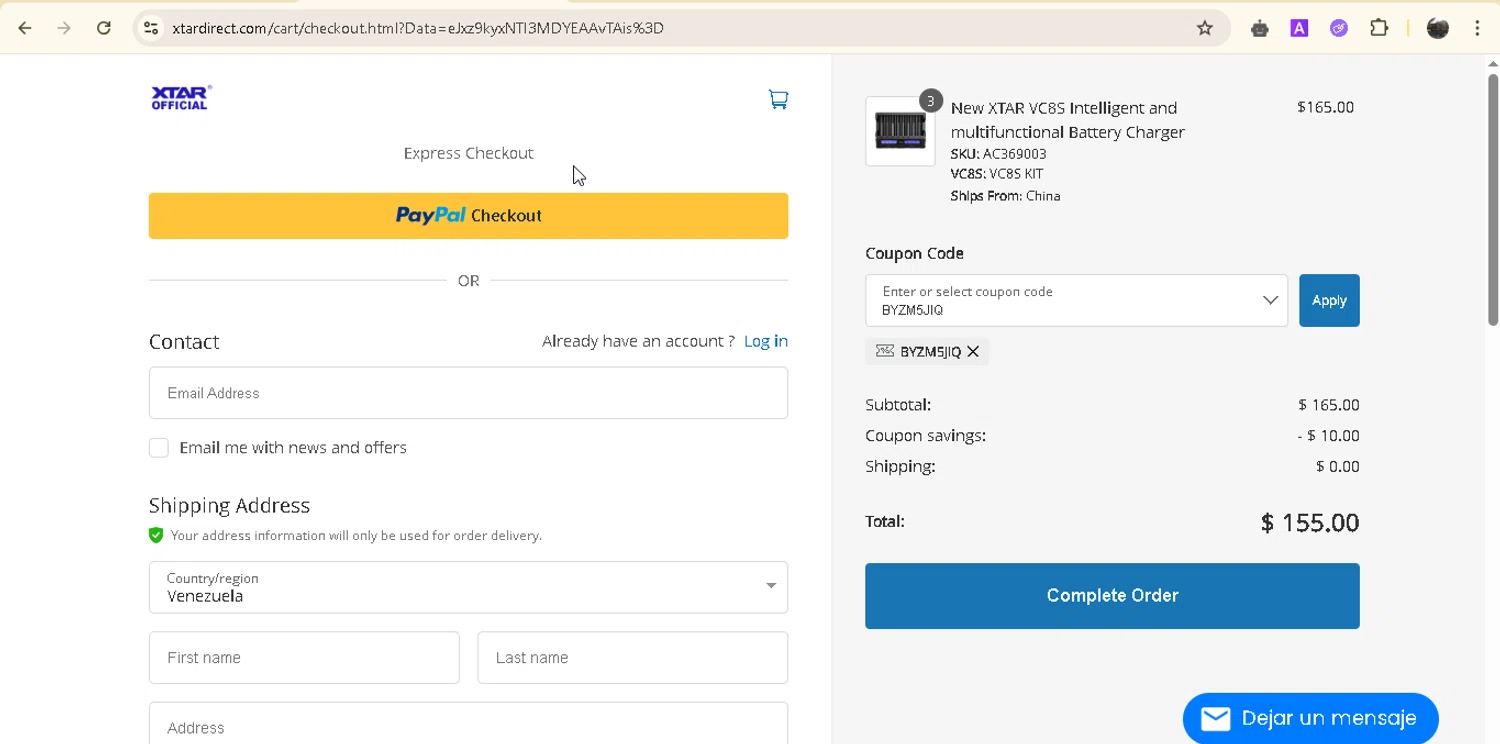Click the browser address bar URL
1500x744 pixels.
tap(418, 28)
